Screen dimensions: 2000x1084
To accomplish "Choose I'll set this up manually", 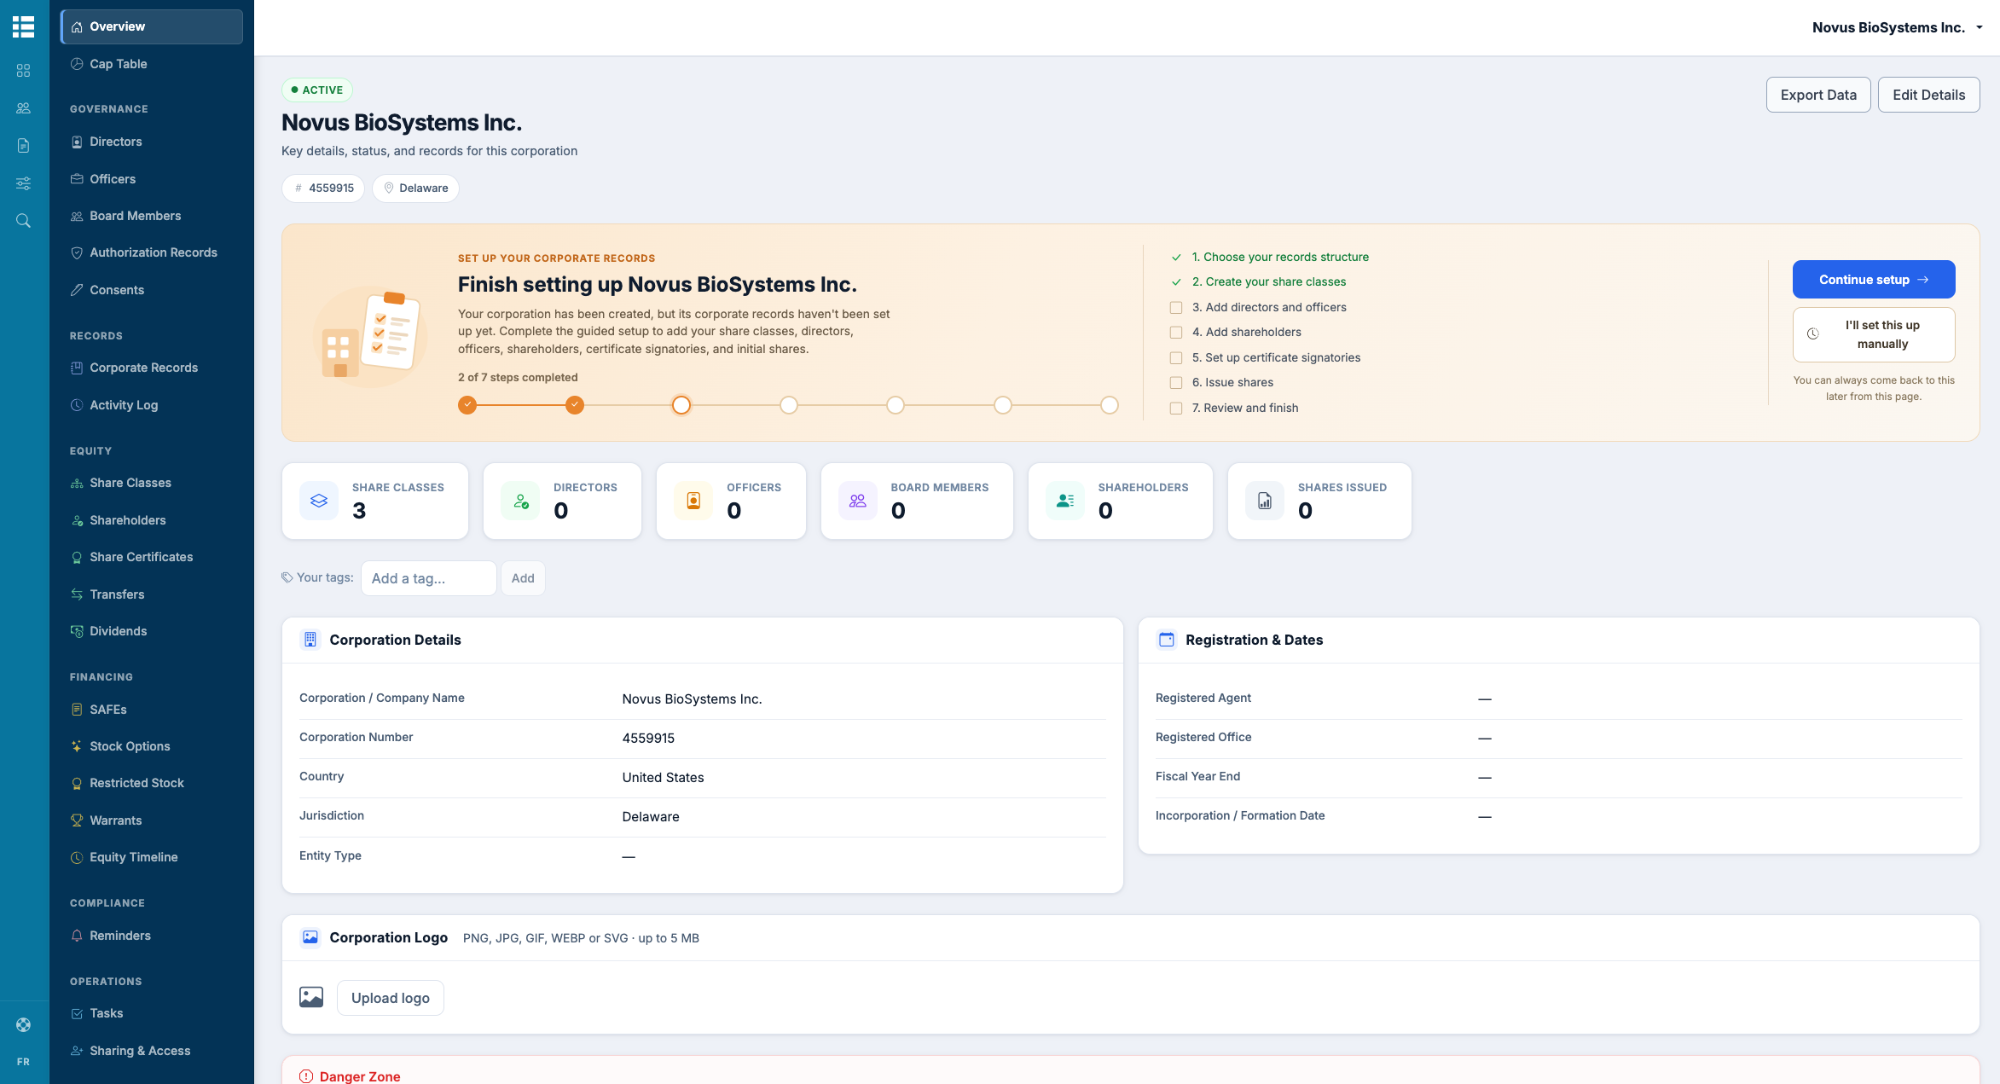I will click(1873, 334).
